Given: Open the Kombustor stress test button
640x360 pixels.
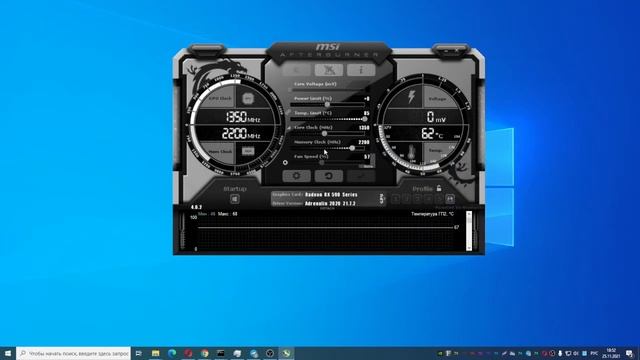Looking at the screenshot, I should click(296, 70).
